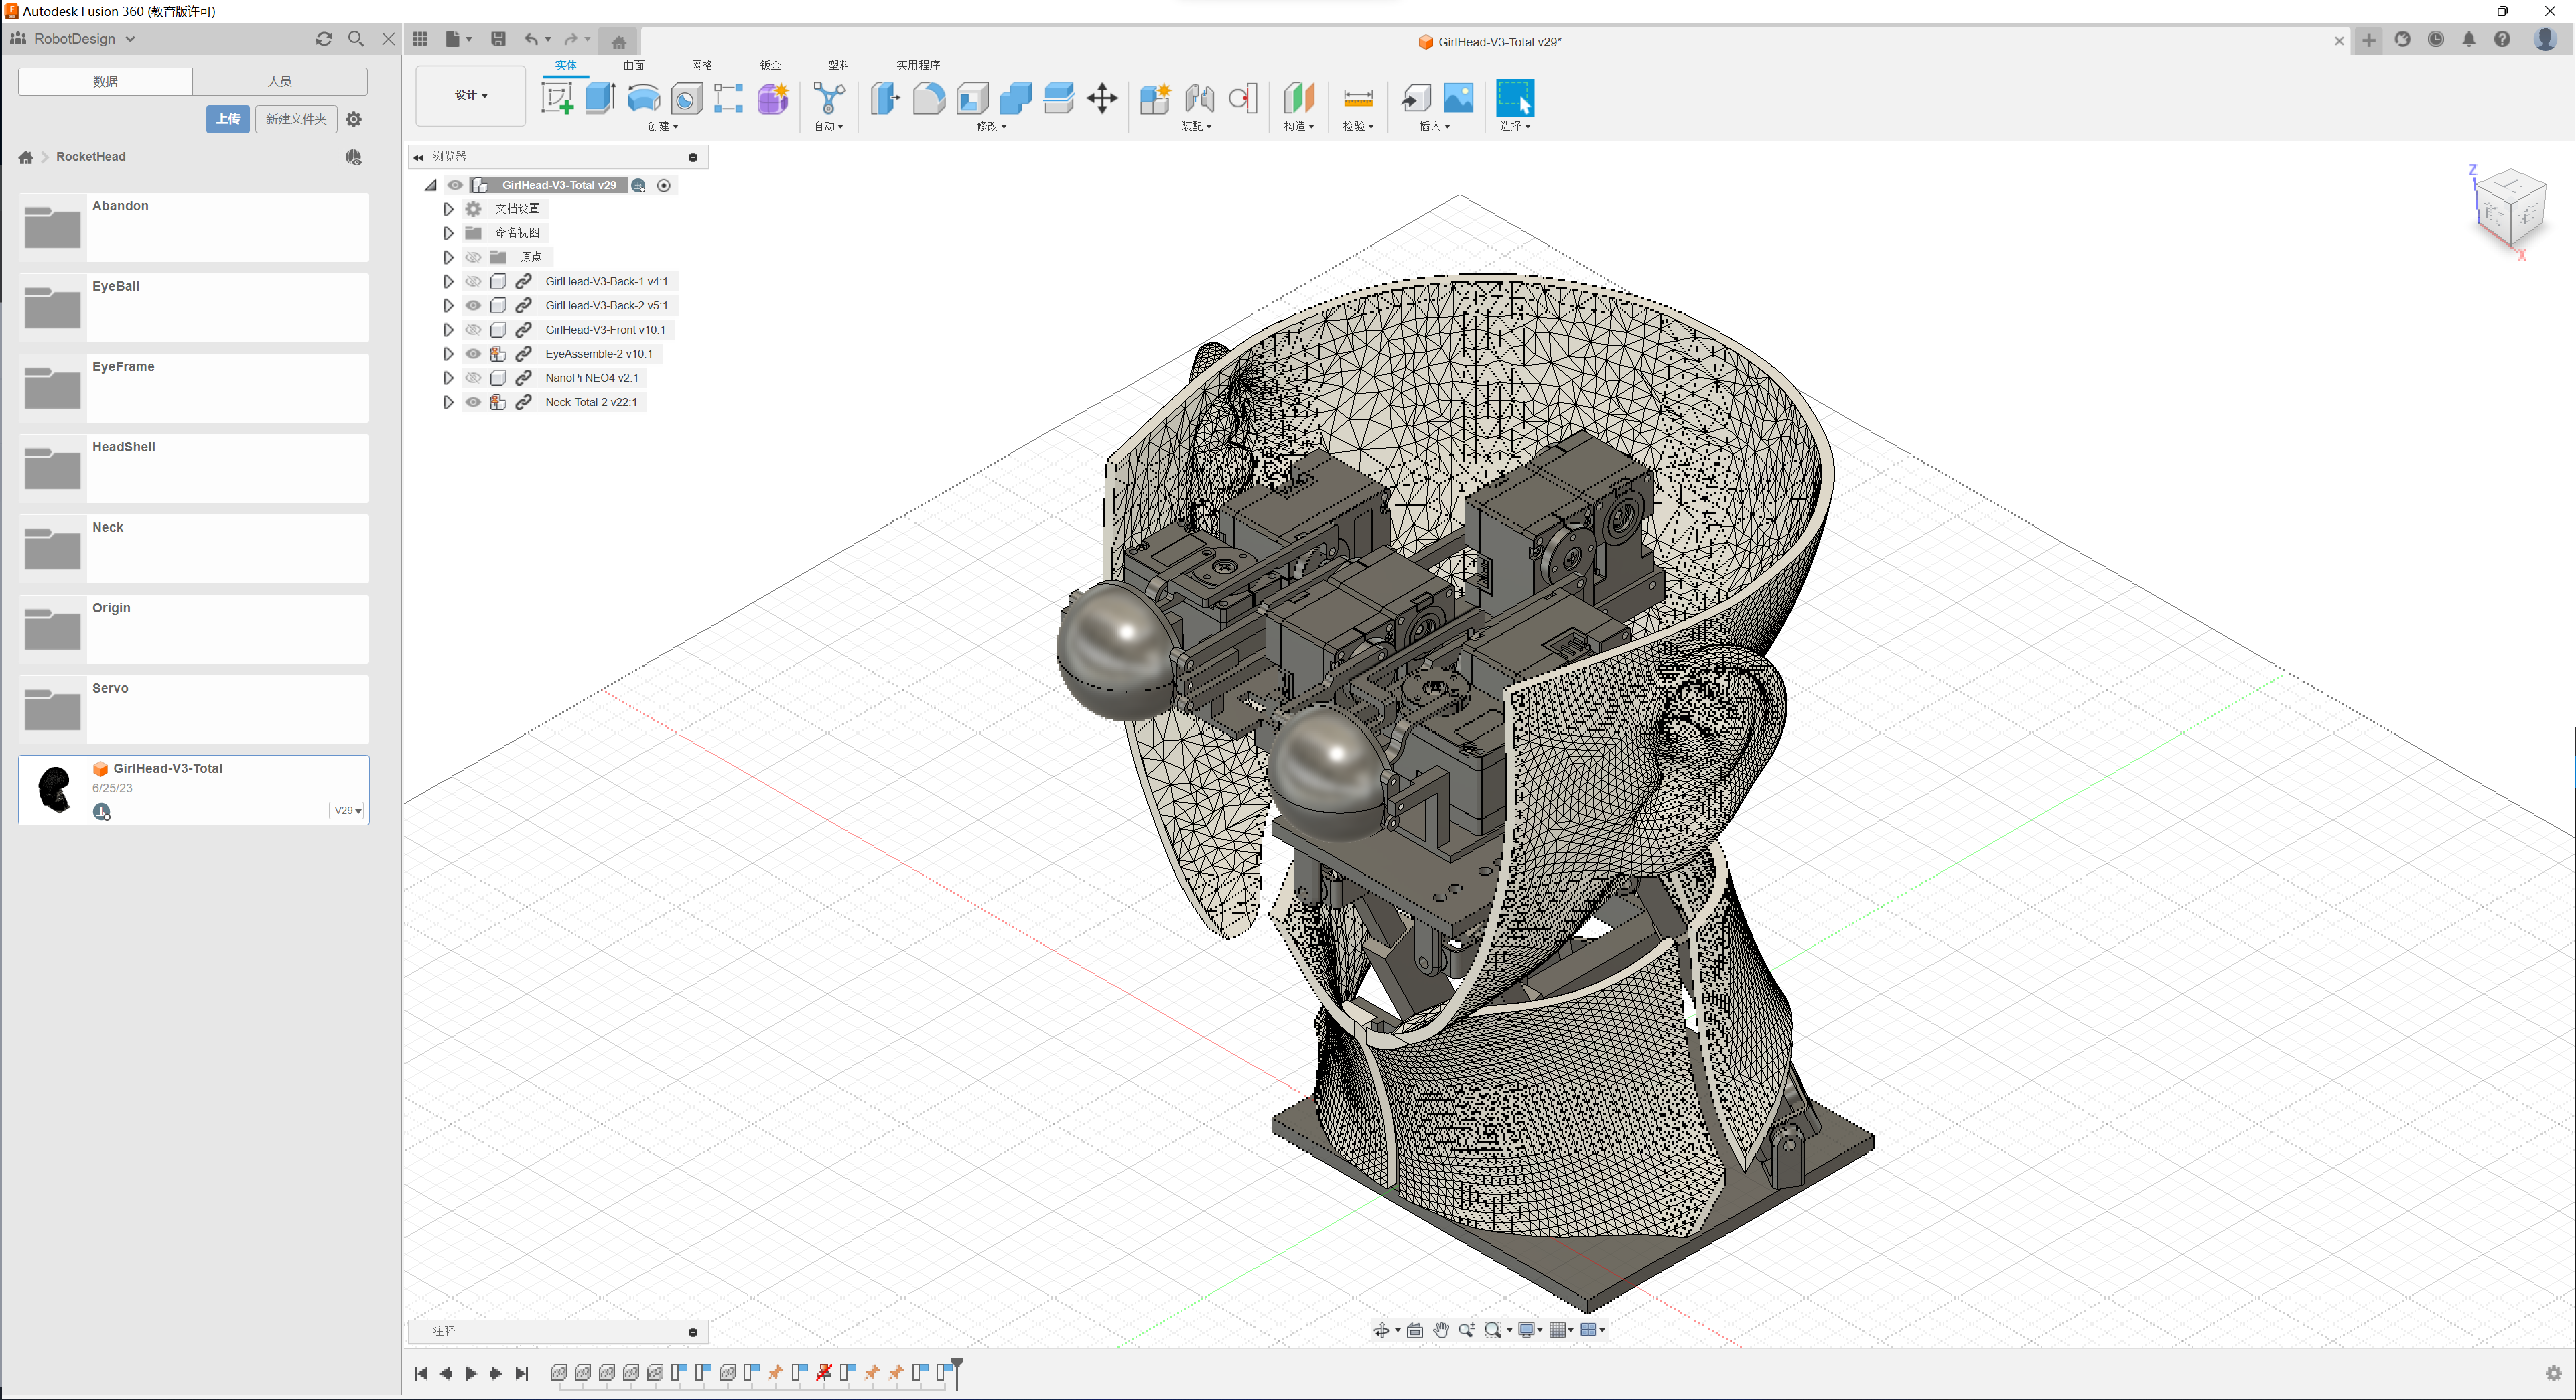
Task: Toggle visibility of root GirlHead-V3-Total v29
Action: click(x=455, y=185)
